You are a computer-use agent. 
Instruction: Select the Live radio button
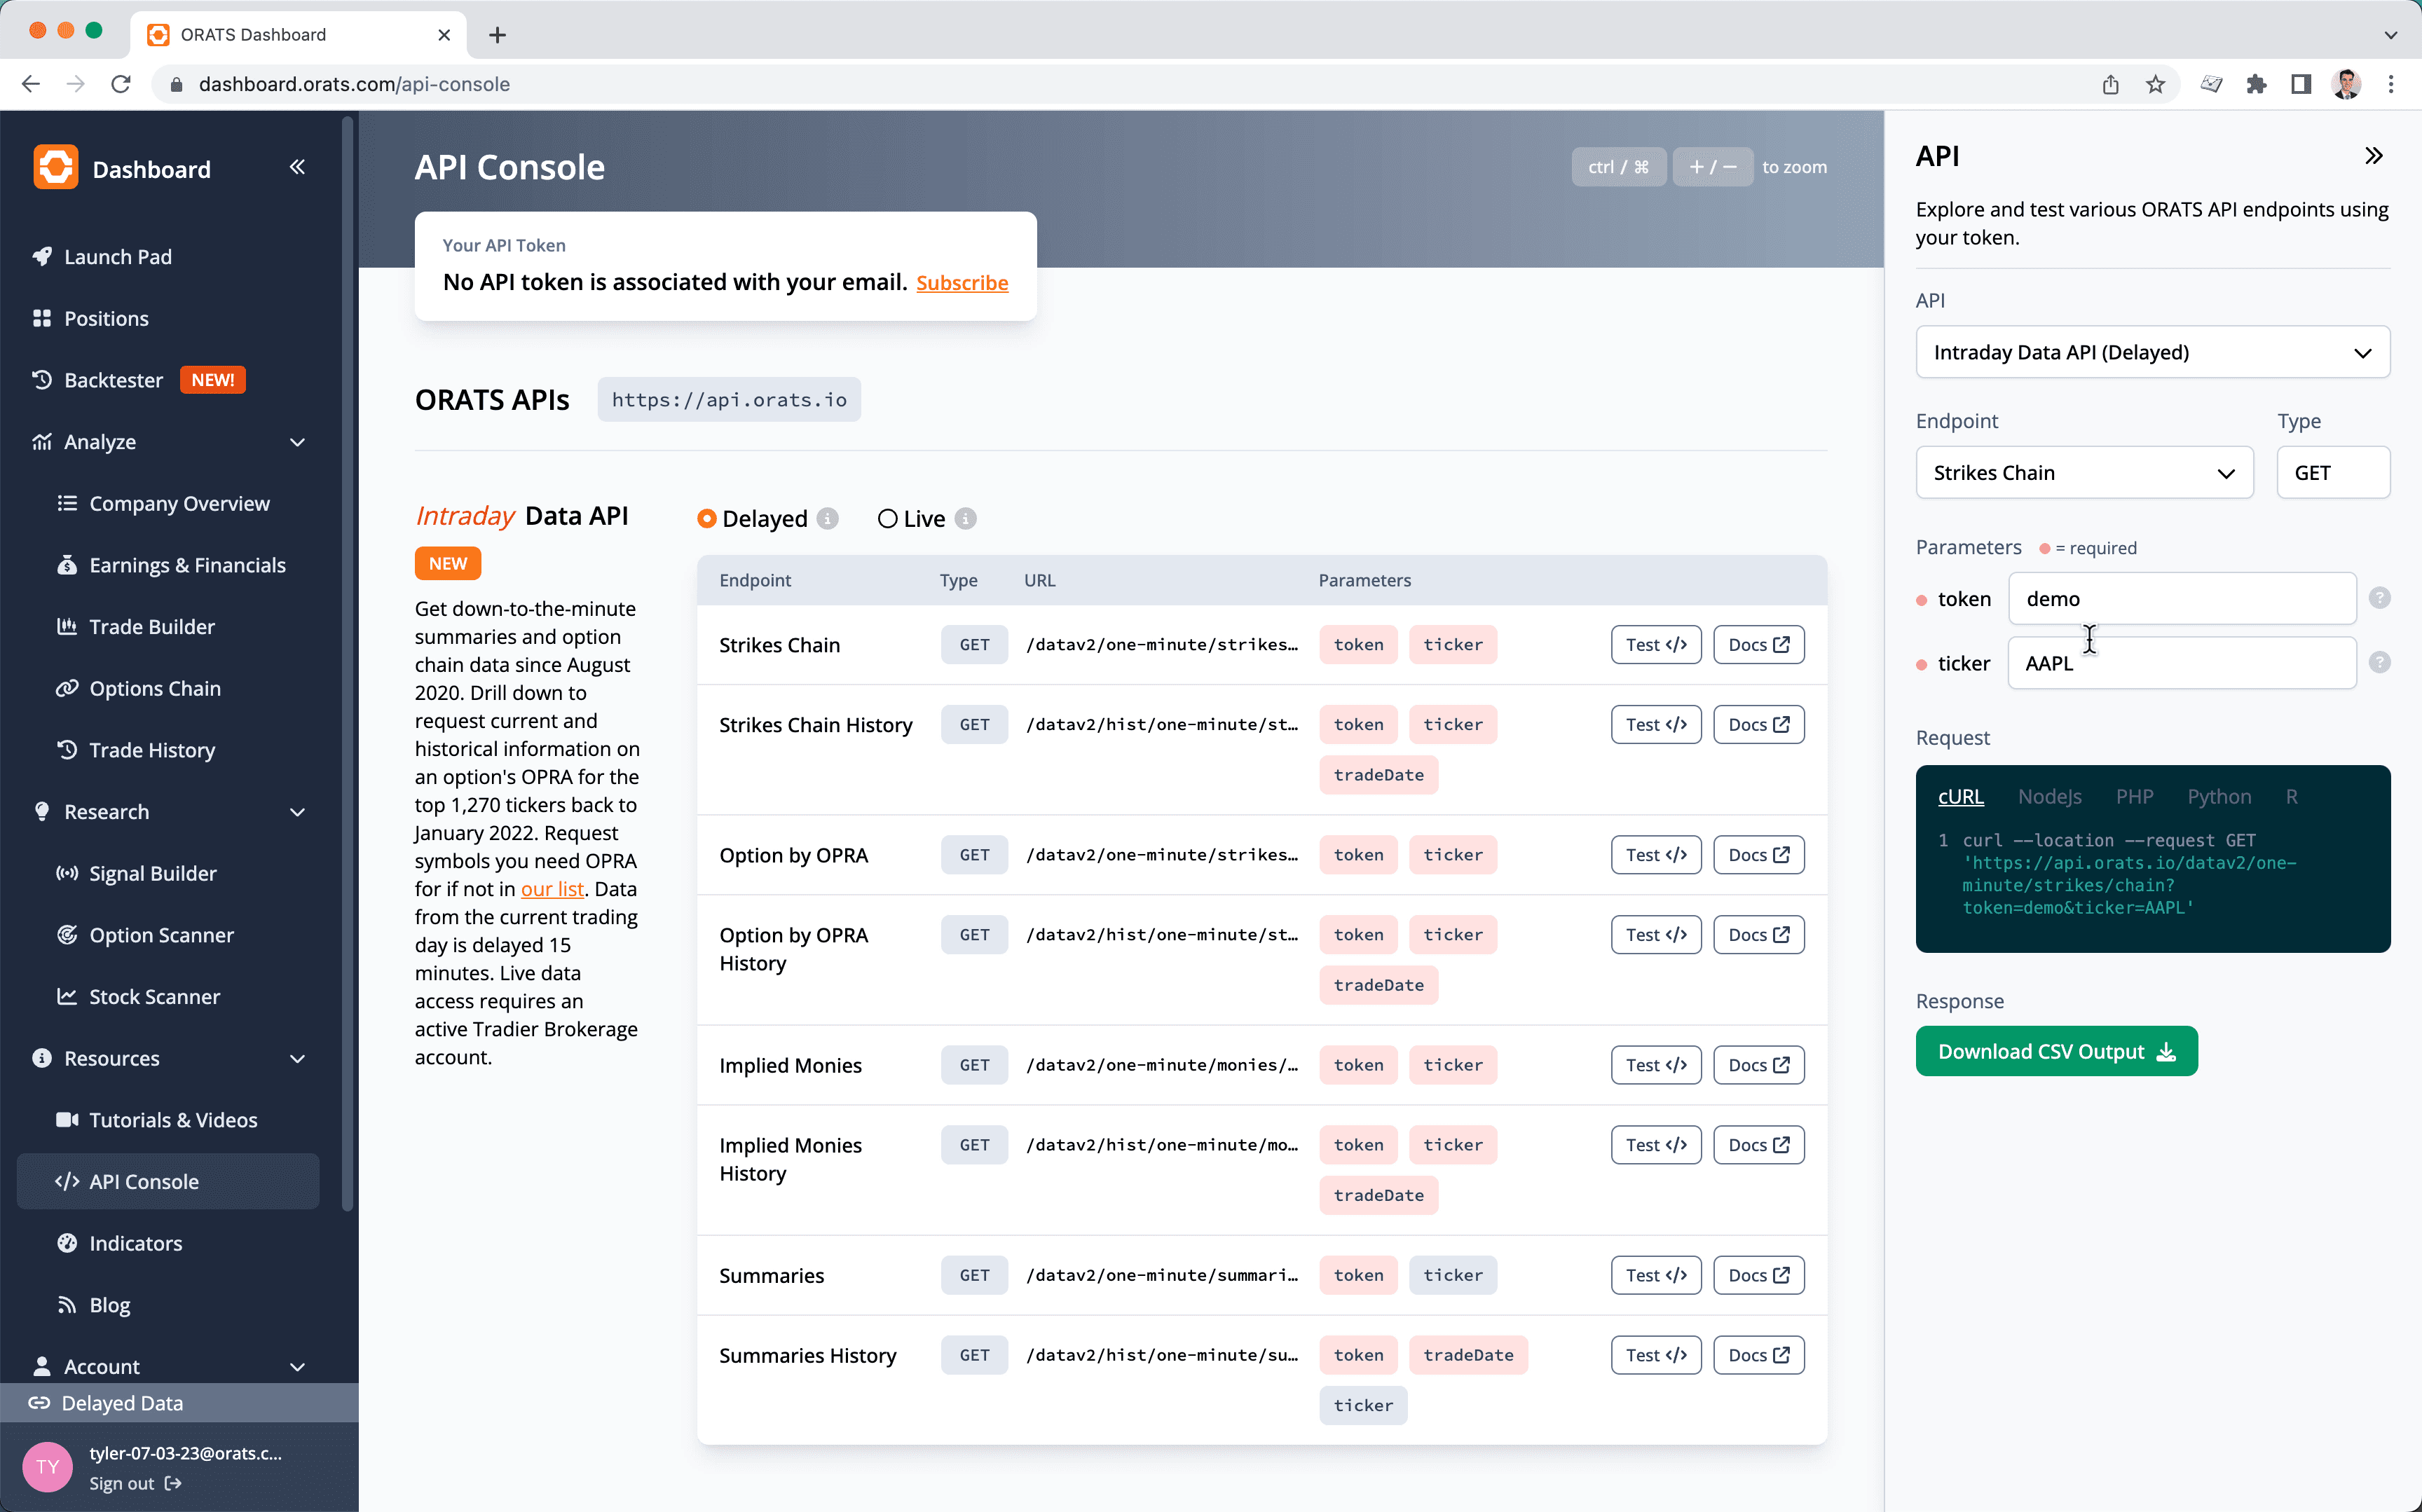point(887,518)
